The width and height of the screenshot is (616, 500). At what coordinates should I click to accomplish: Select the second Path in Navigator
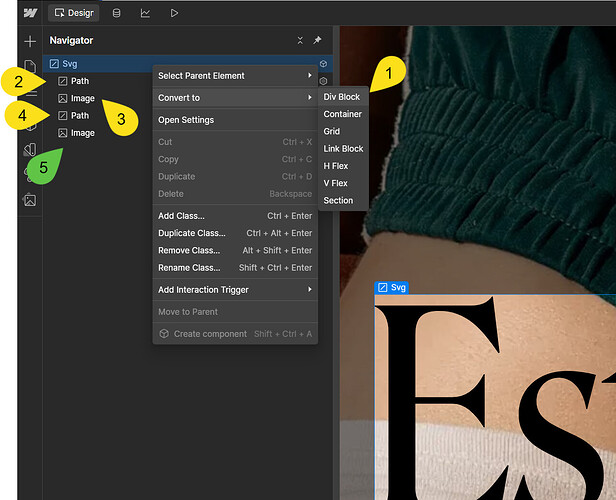point(80,115)
